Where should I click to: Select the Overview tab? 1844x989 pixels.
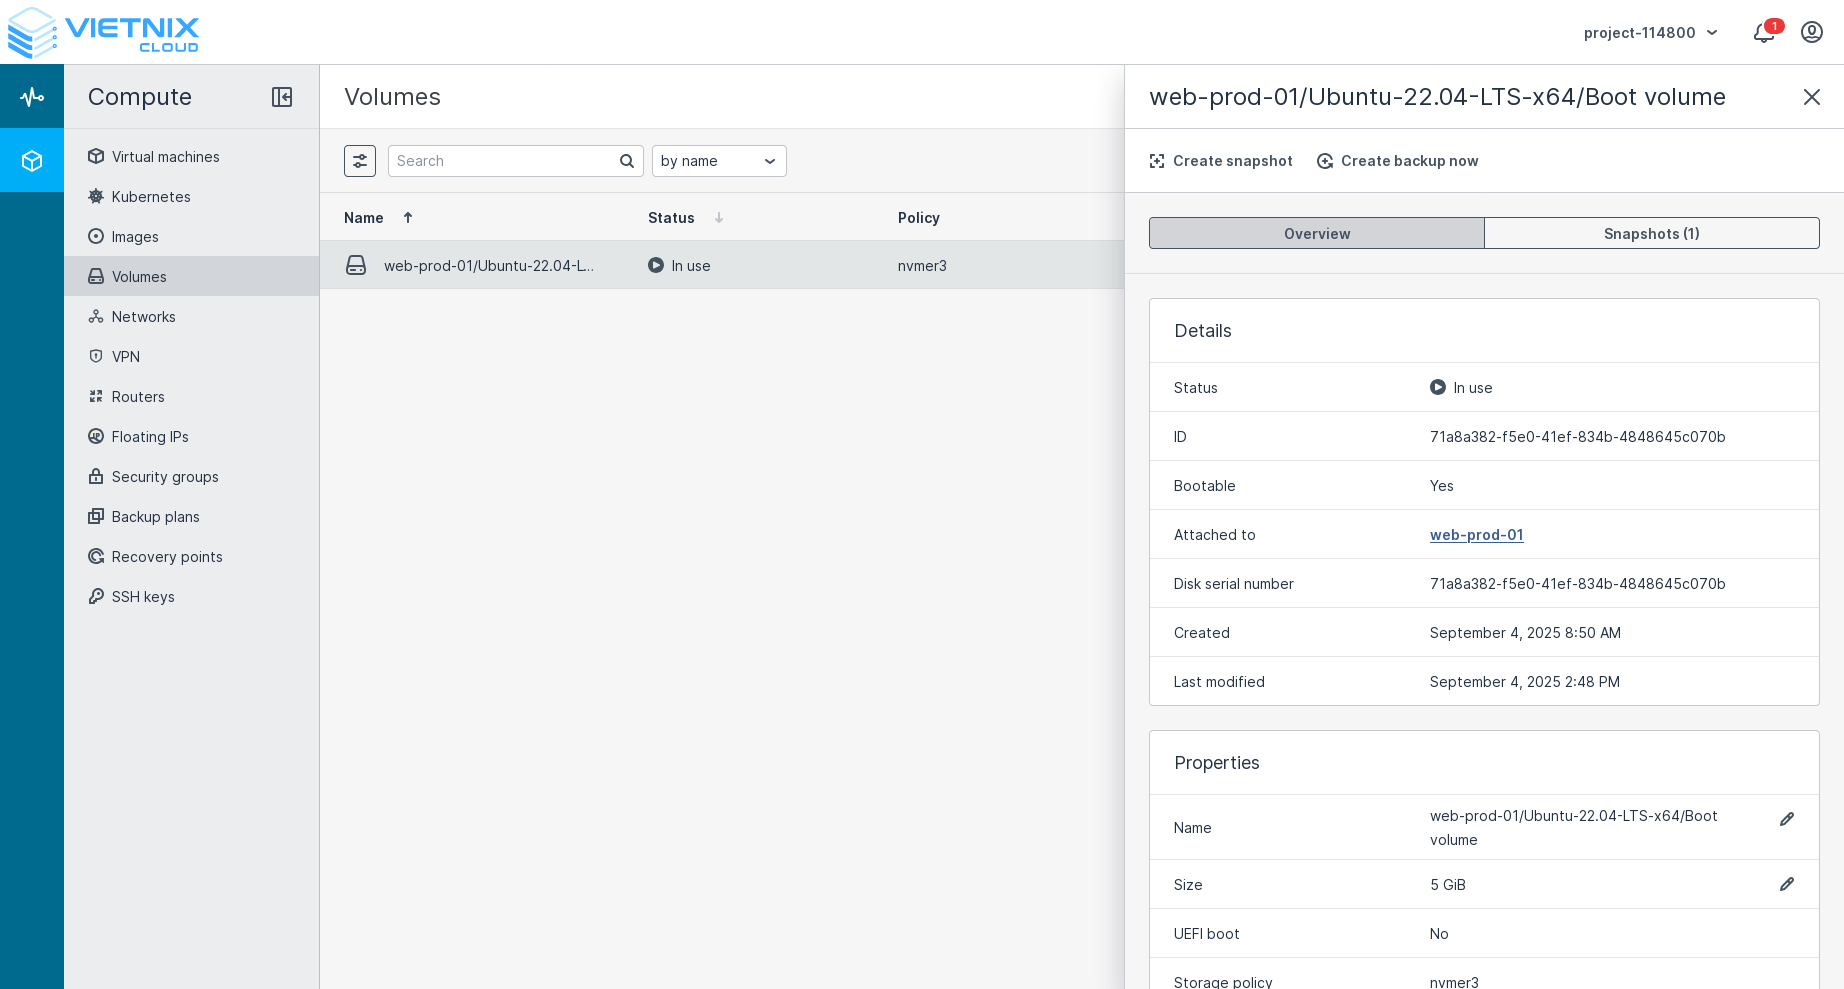(x=1316, y=233)
